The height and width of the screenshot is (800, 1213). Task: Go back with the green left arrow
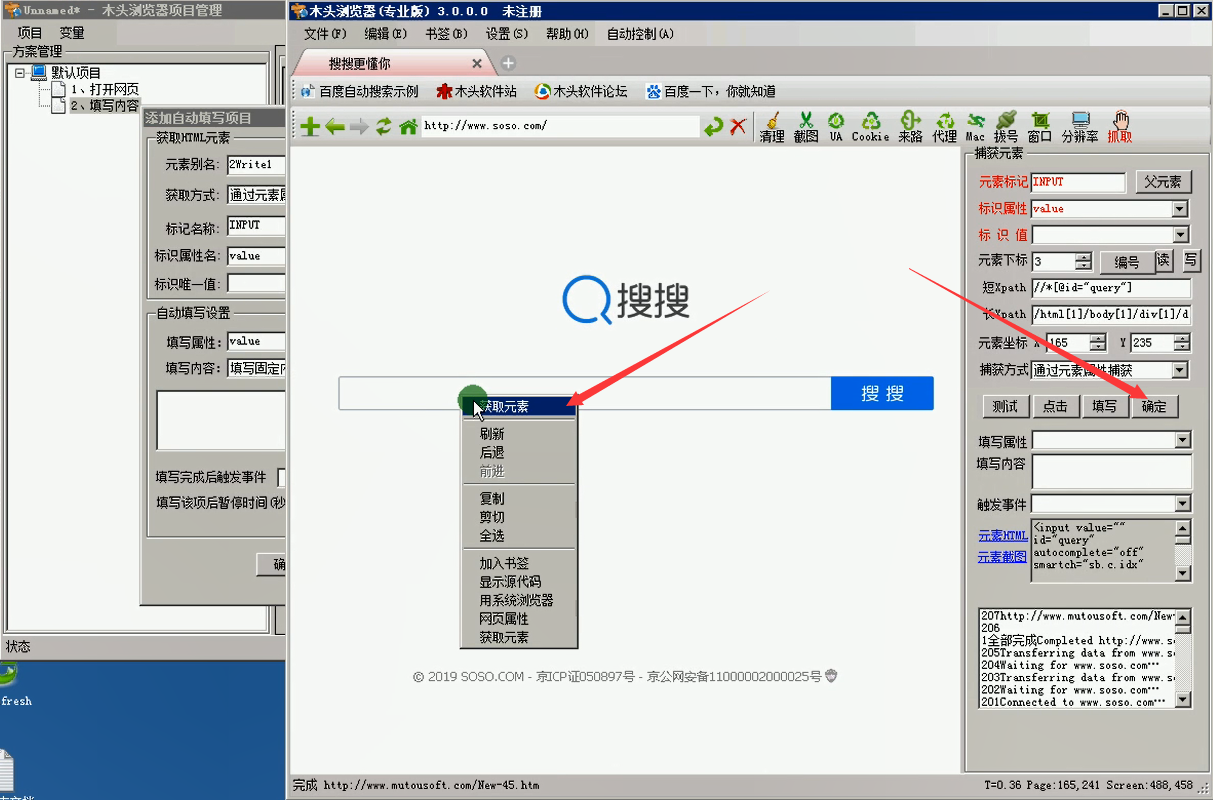335,127
